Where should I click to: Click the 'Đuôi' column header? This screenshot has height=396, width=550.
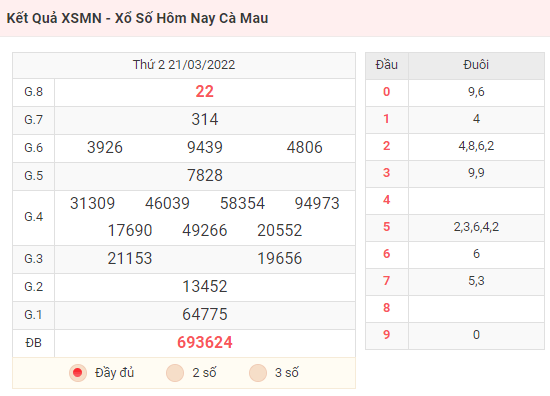[476, 65]
